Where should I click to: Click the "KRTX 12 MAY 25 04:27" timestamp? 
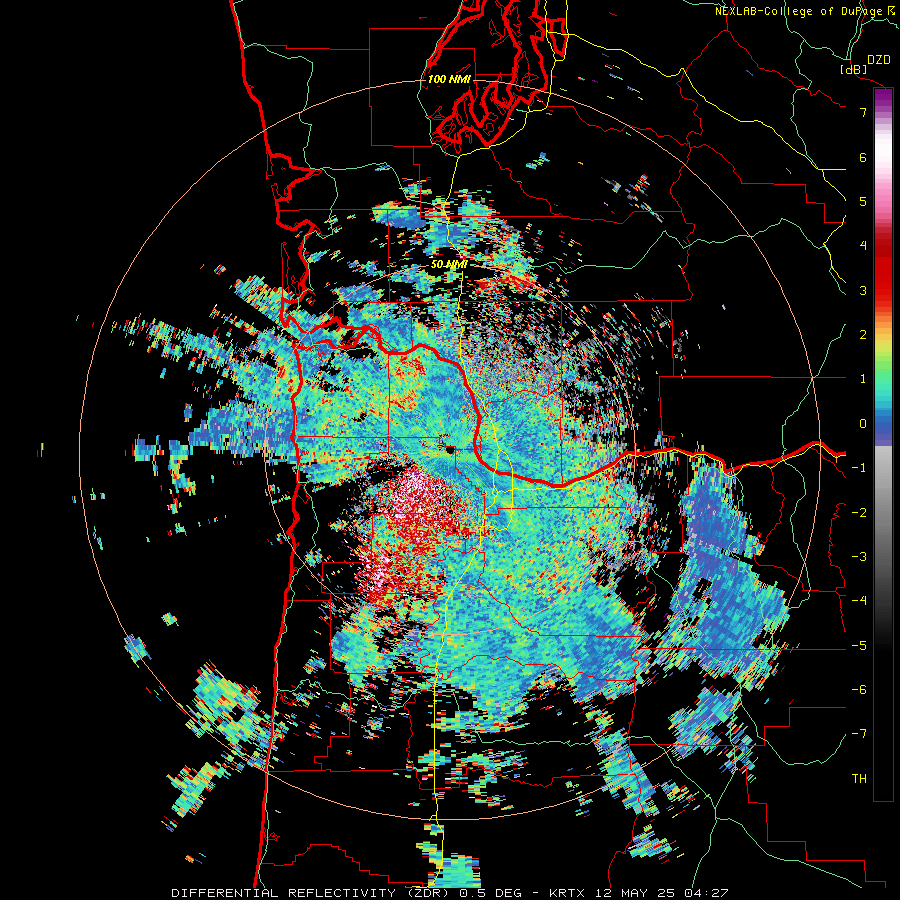point(638,893)
